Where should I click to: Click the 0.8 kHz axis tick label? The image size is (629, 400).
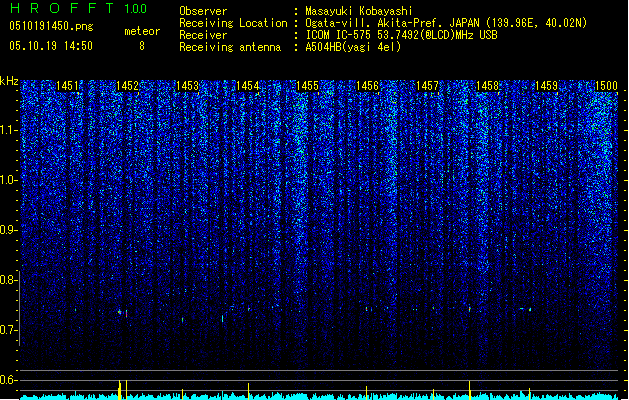[x=8, y=280]
